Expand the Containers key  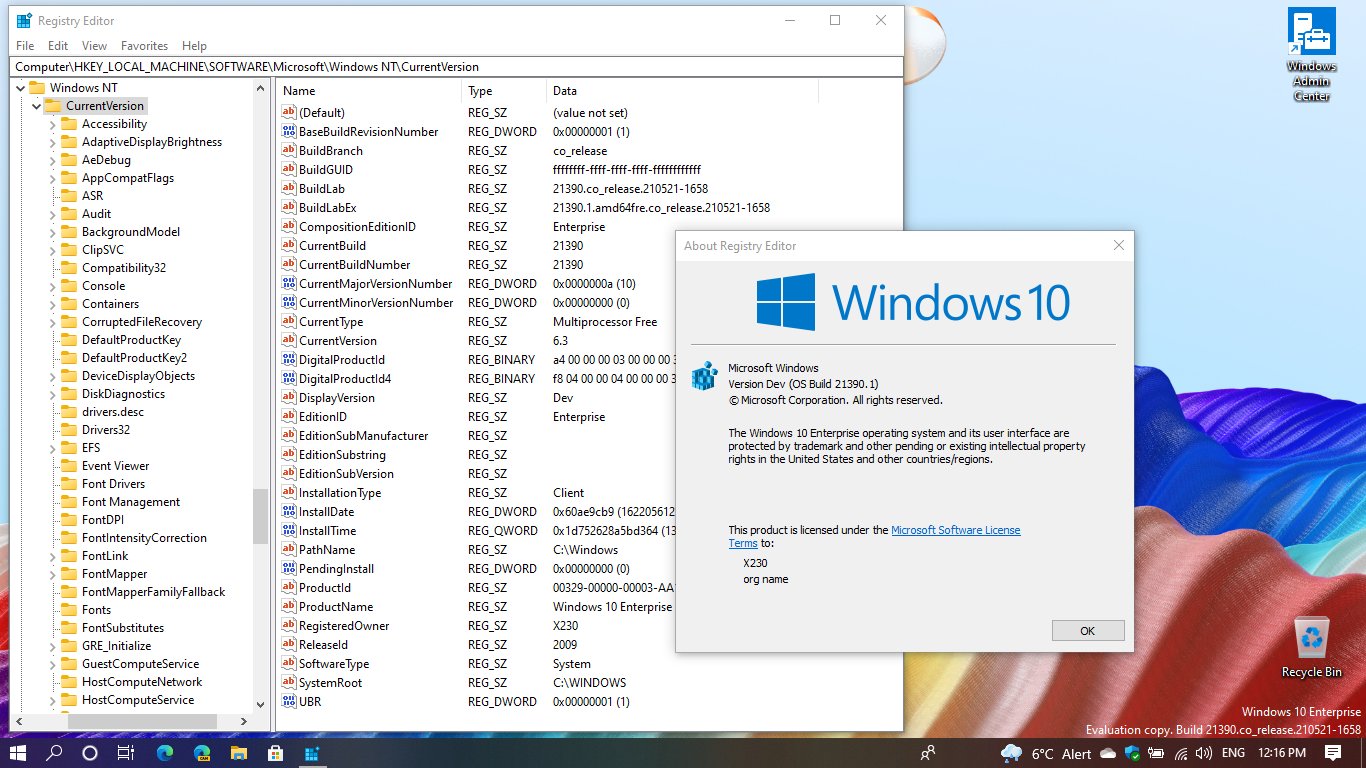pyautogui.click(x=53, y=304)
